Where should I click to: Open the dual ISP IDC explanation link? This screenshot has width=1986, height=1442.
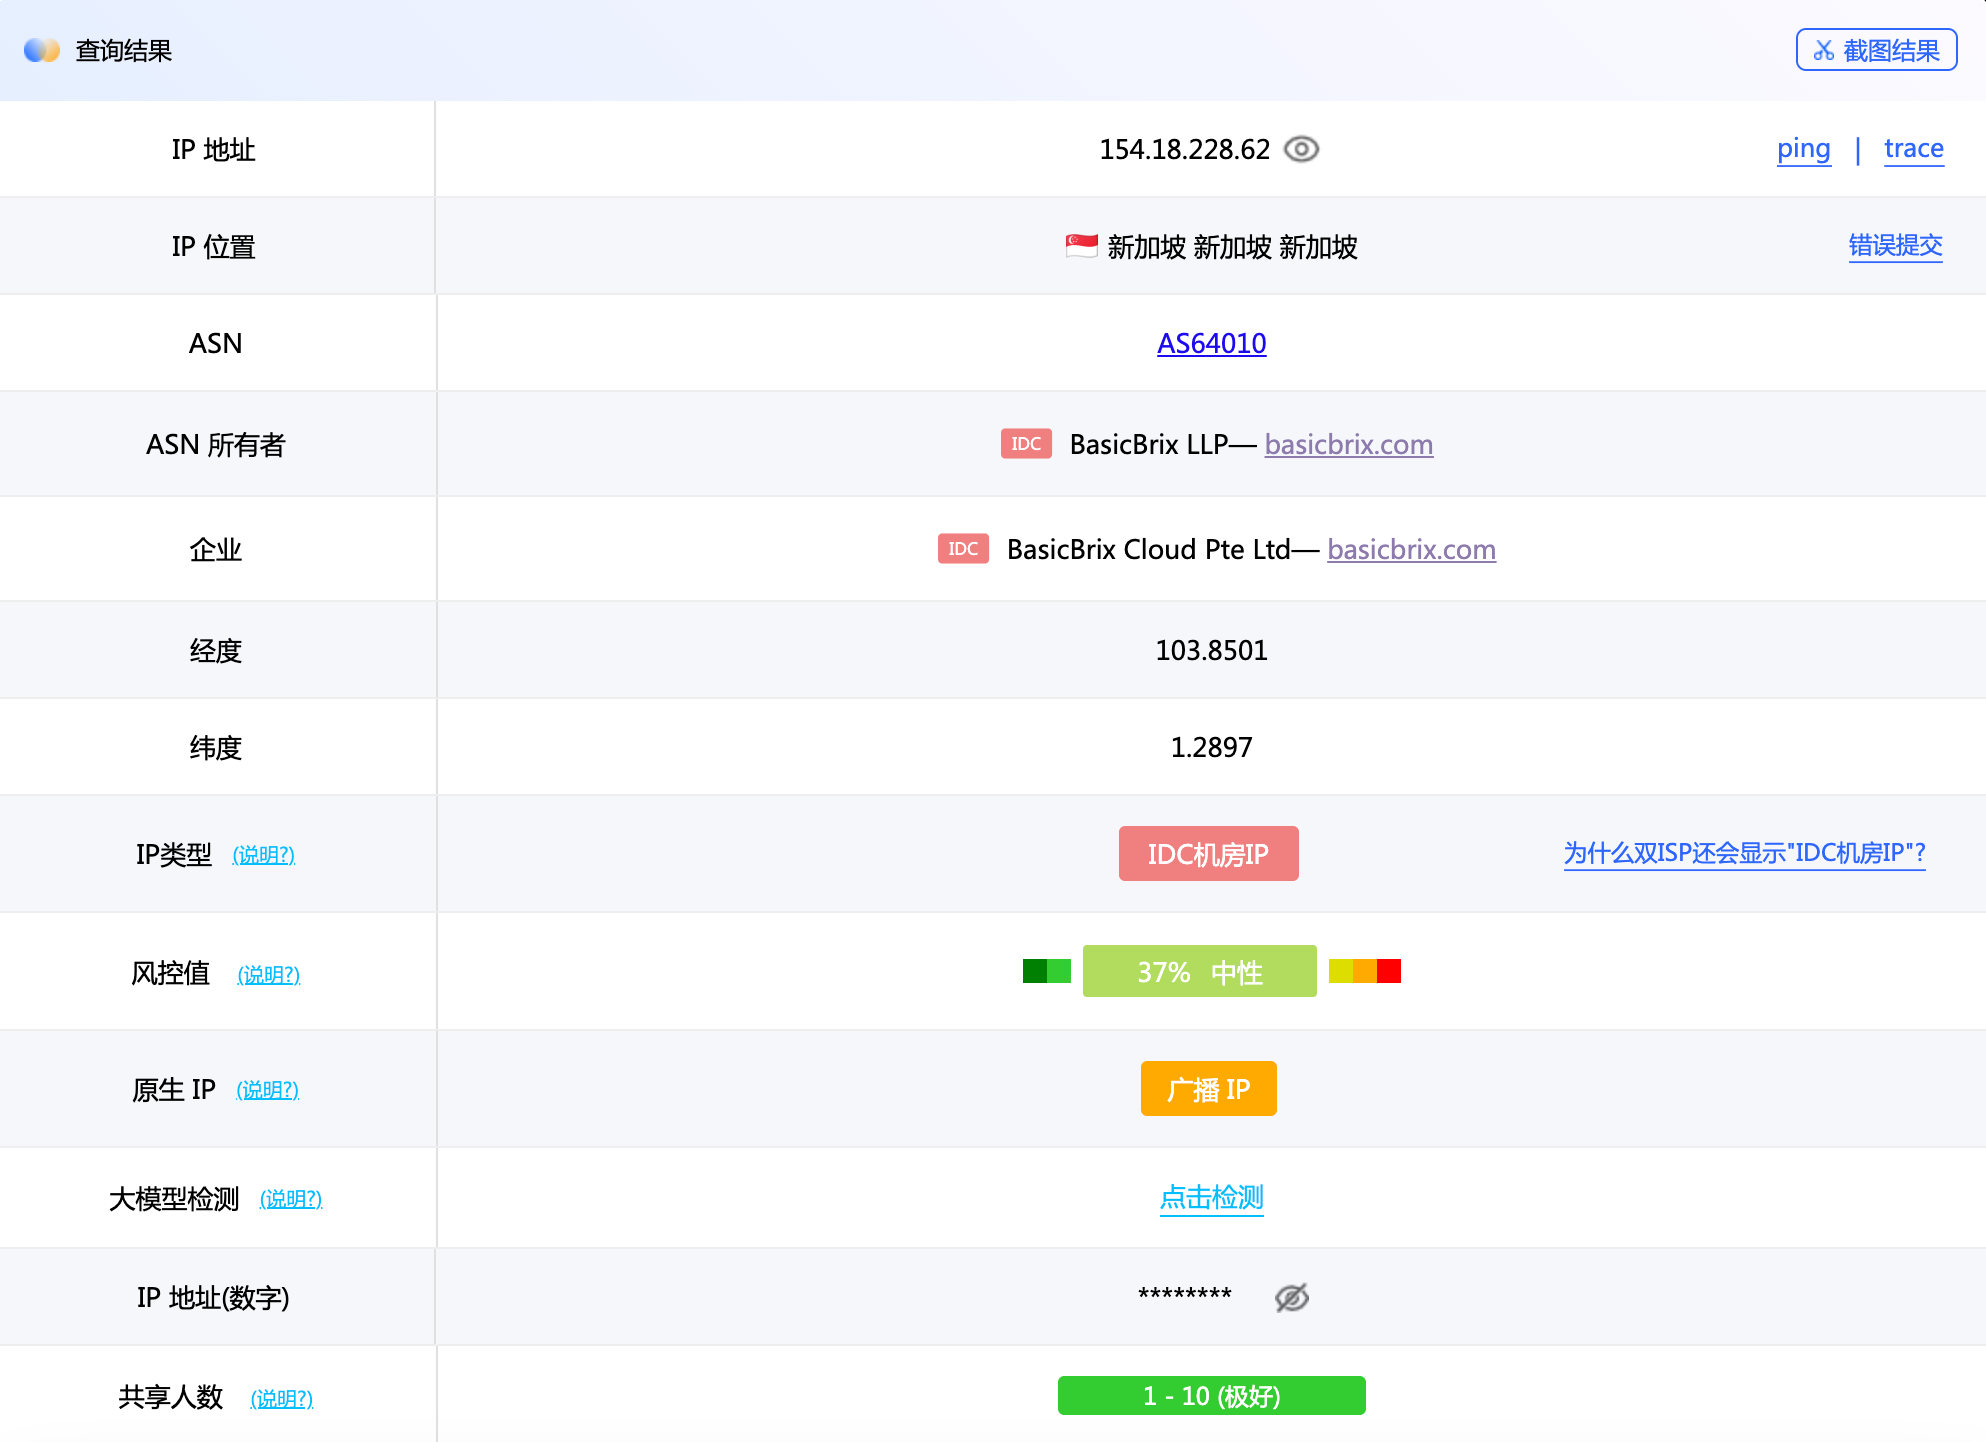click(x=1744, y=853)
